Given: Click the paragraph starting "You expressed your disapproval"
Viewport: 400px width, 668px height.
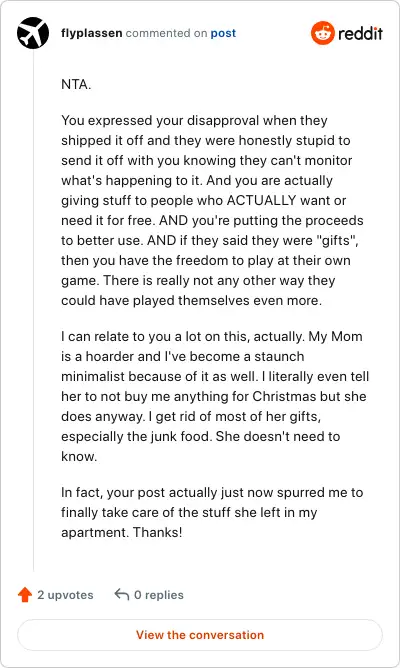Looking at the screenshot, I should point(212,210).
